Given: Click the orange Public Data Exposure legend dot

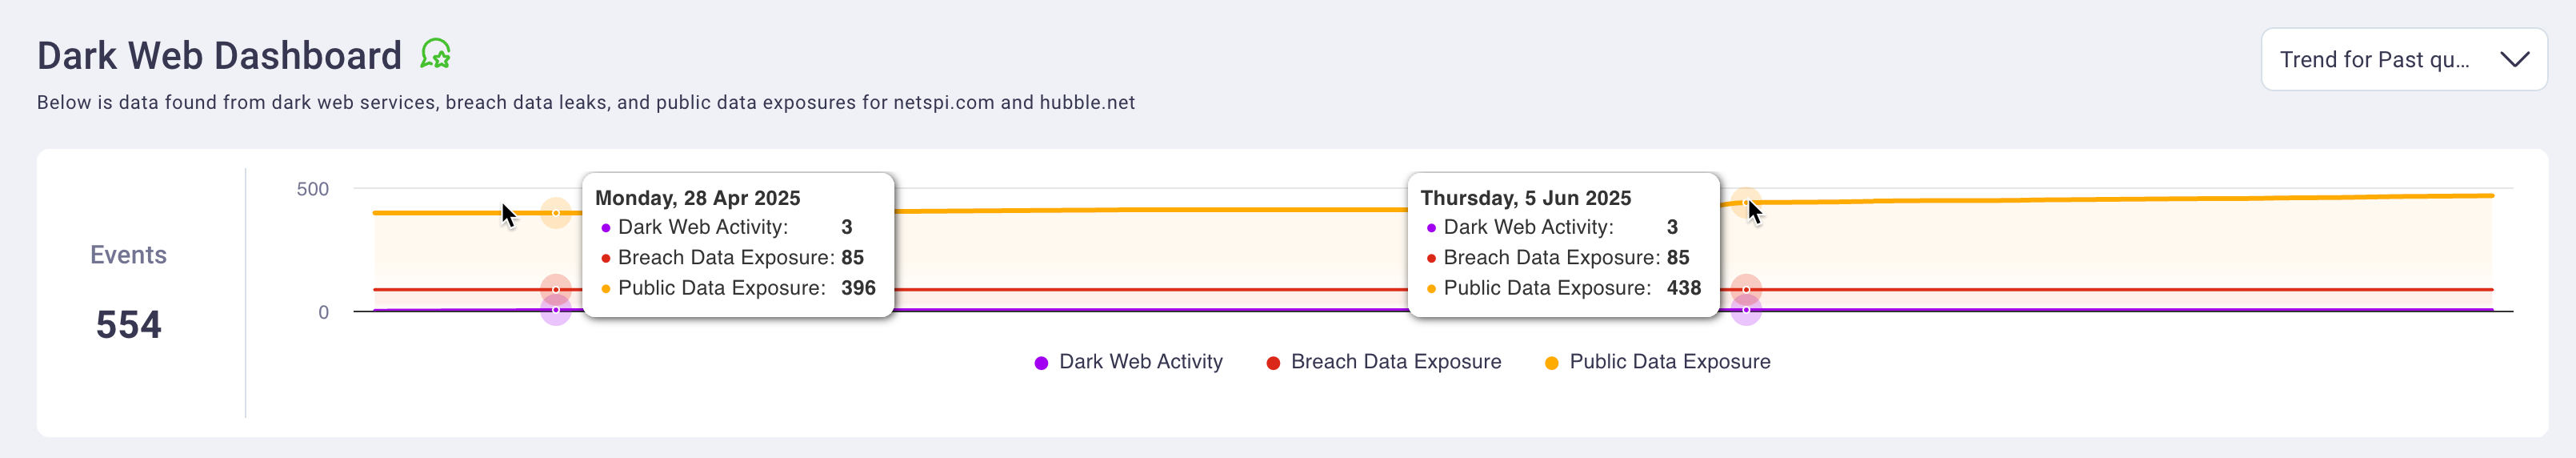Looking at the screenshot, I should pos(1551,363).
